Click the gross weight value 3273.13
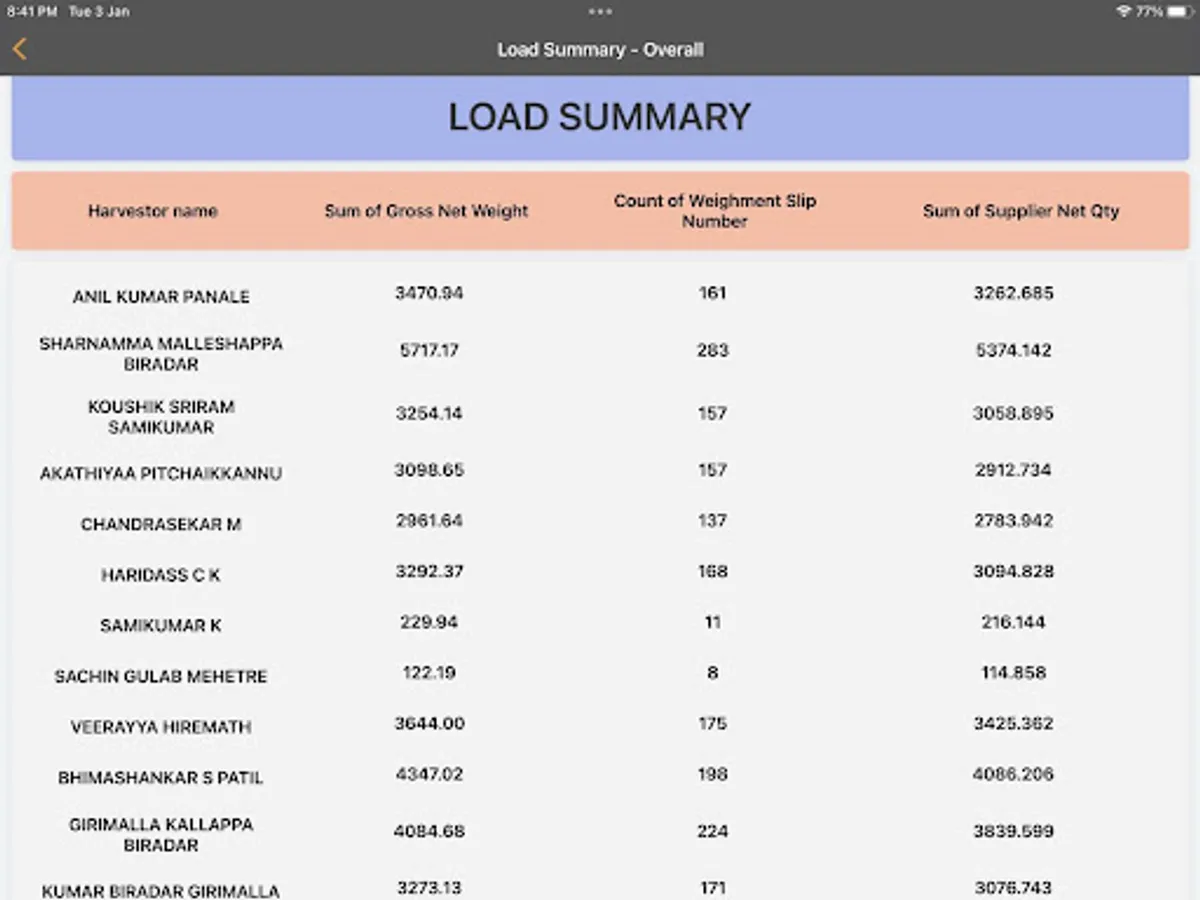Image resolution: width=1200 pixels, height=900 pixels. tap(429, 887)
